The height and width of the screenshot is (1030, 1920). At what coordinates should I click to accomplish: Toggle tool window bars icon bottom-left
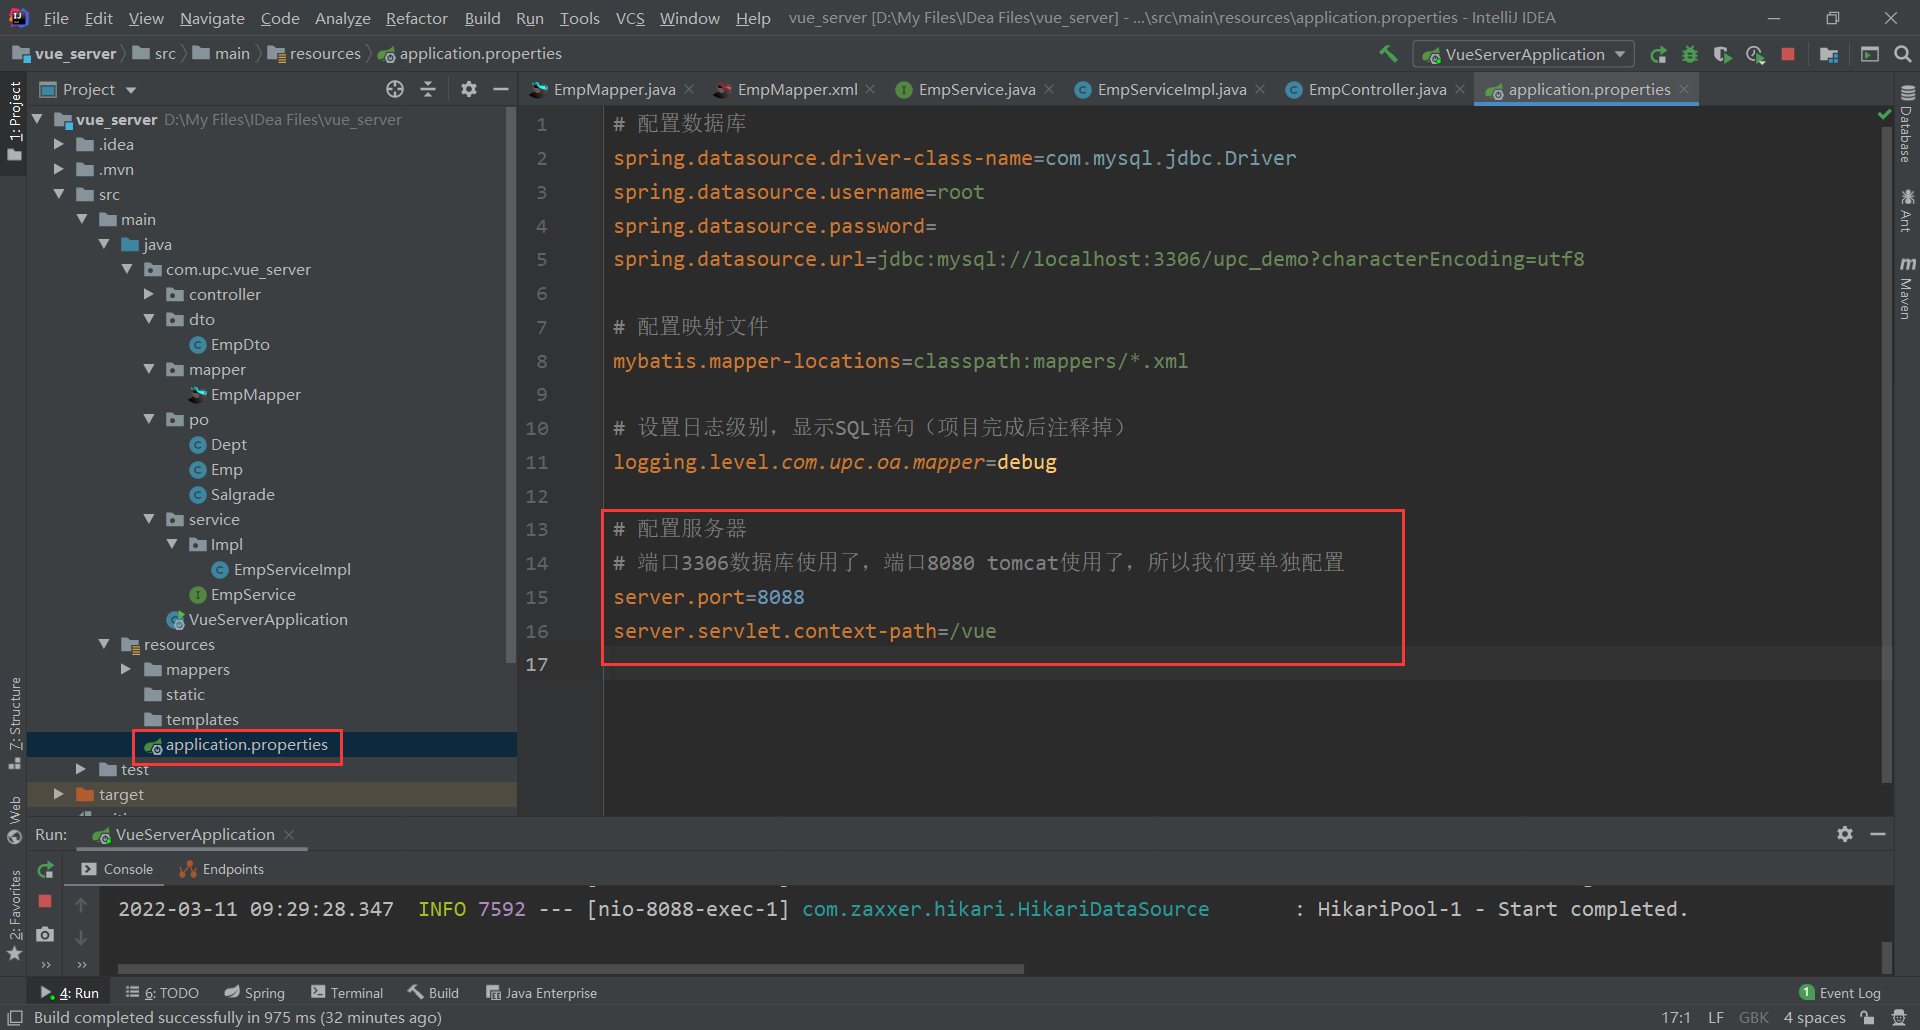click(x=15, y=1018)
